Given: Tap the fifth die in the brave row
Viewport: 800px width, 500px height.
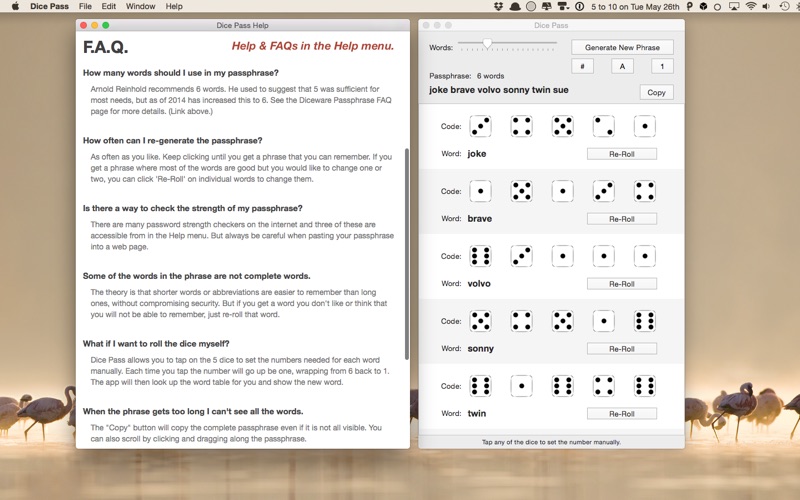Looking at the screenshot, I should tap(645, 191).
